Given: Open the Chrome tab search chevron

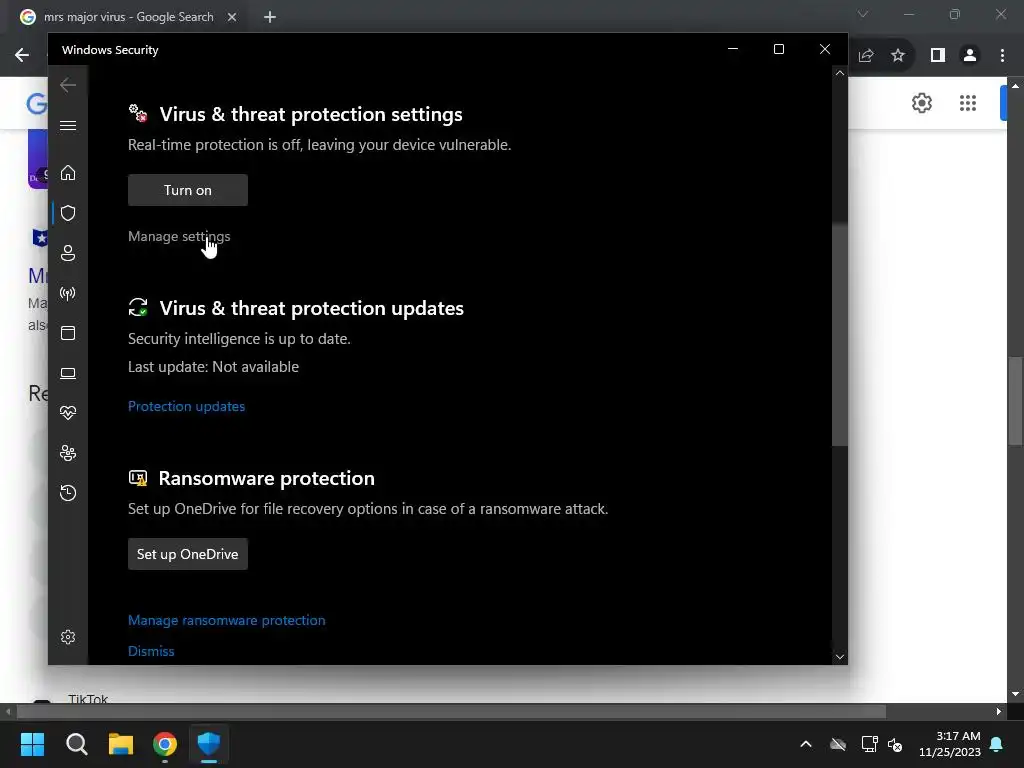Looking at the screenshot, I should click(863, 14).
